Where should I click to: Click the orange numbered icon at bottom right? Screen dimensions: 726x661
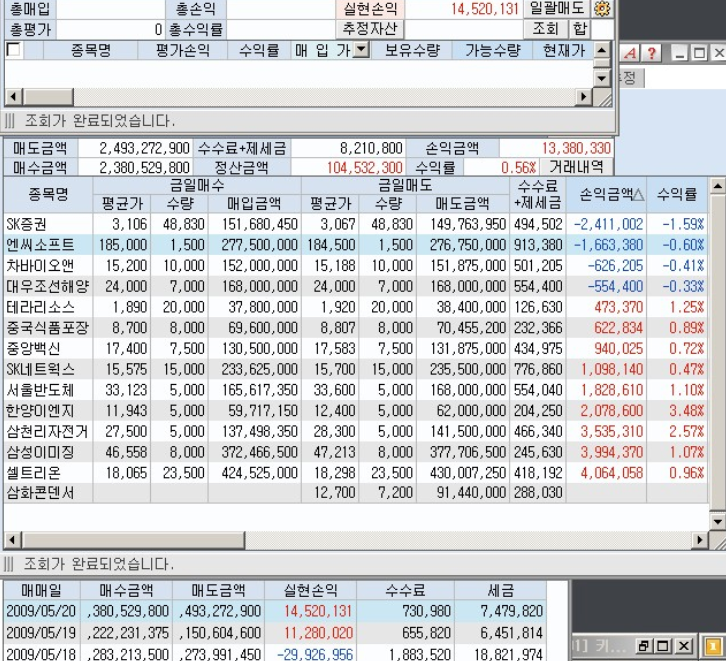pos(713,646)
